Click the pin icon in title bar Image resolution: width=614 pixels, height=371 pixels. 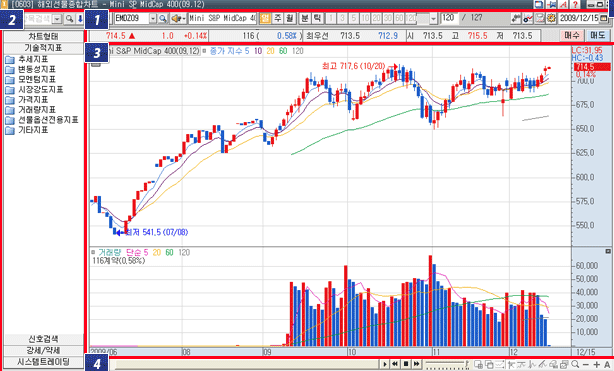[x=551, y=4]
